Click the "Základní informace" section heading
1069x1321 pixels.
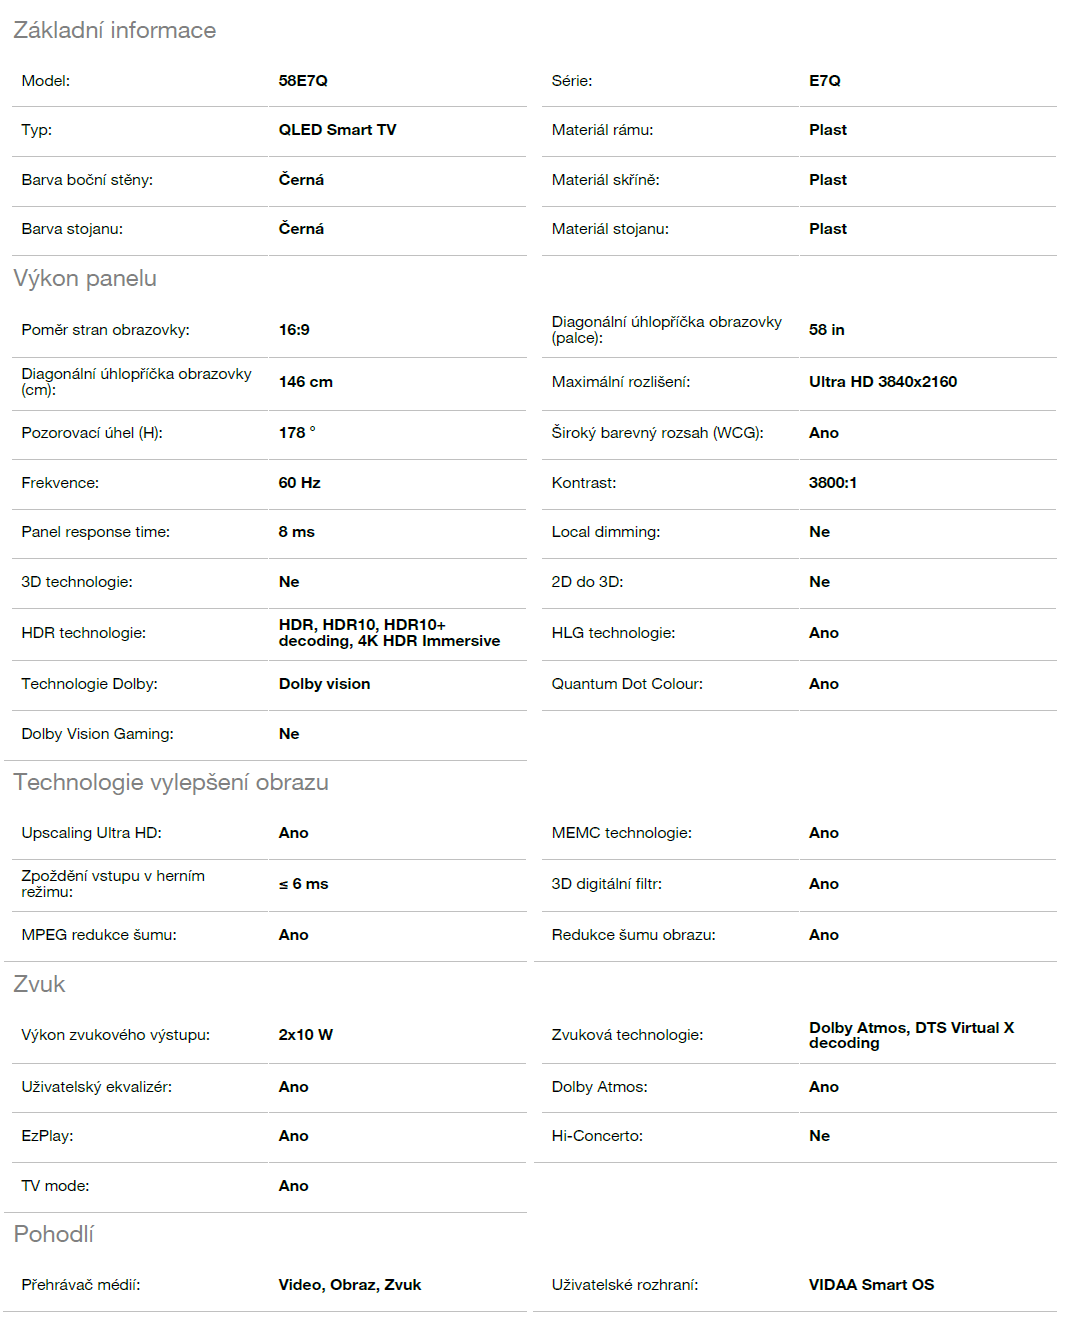click(114, 30)
